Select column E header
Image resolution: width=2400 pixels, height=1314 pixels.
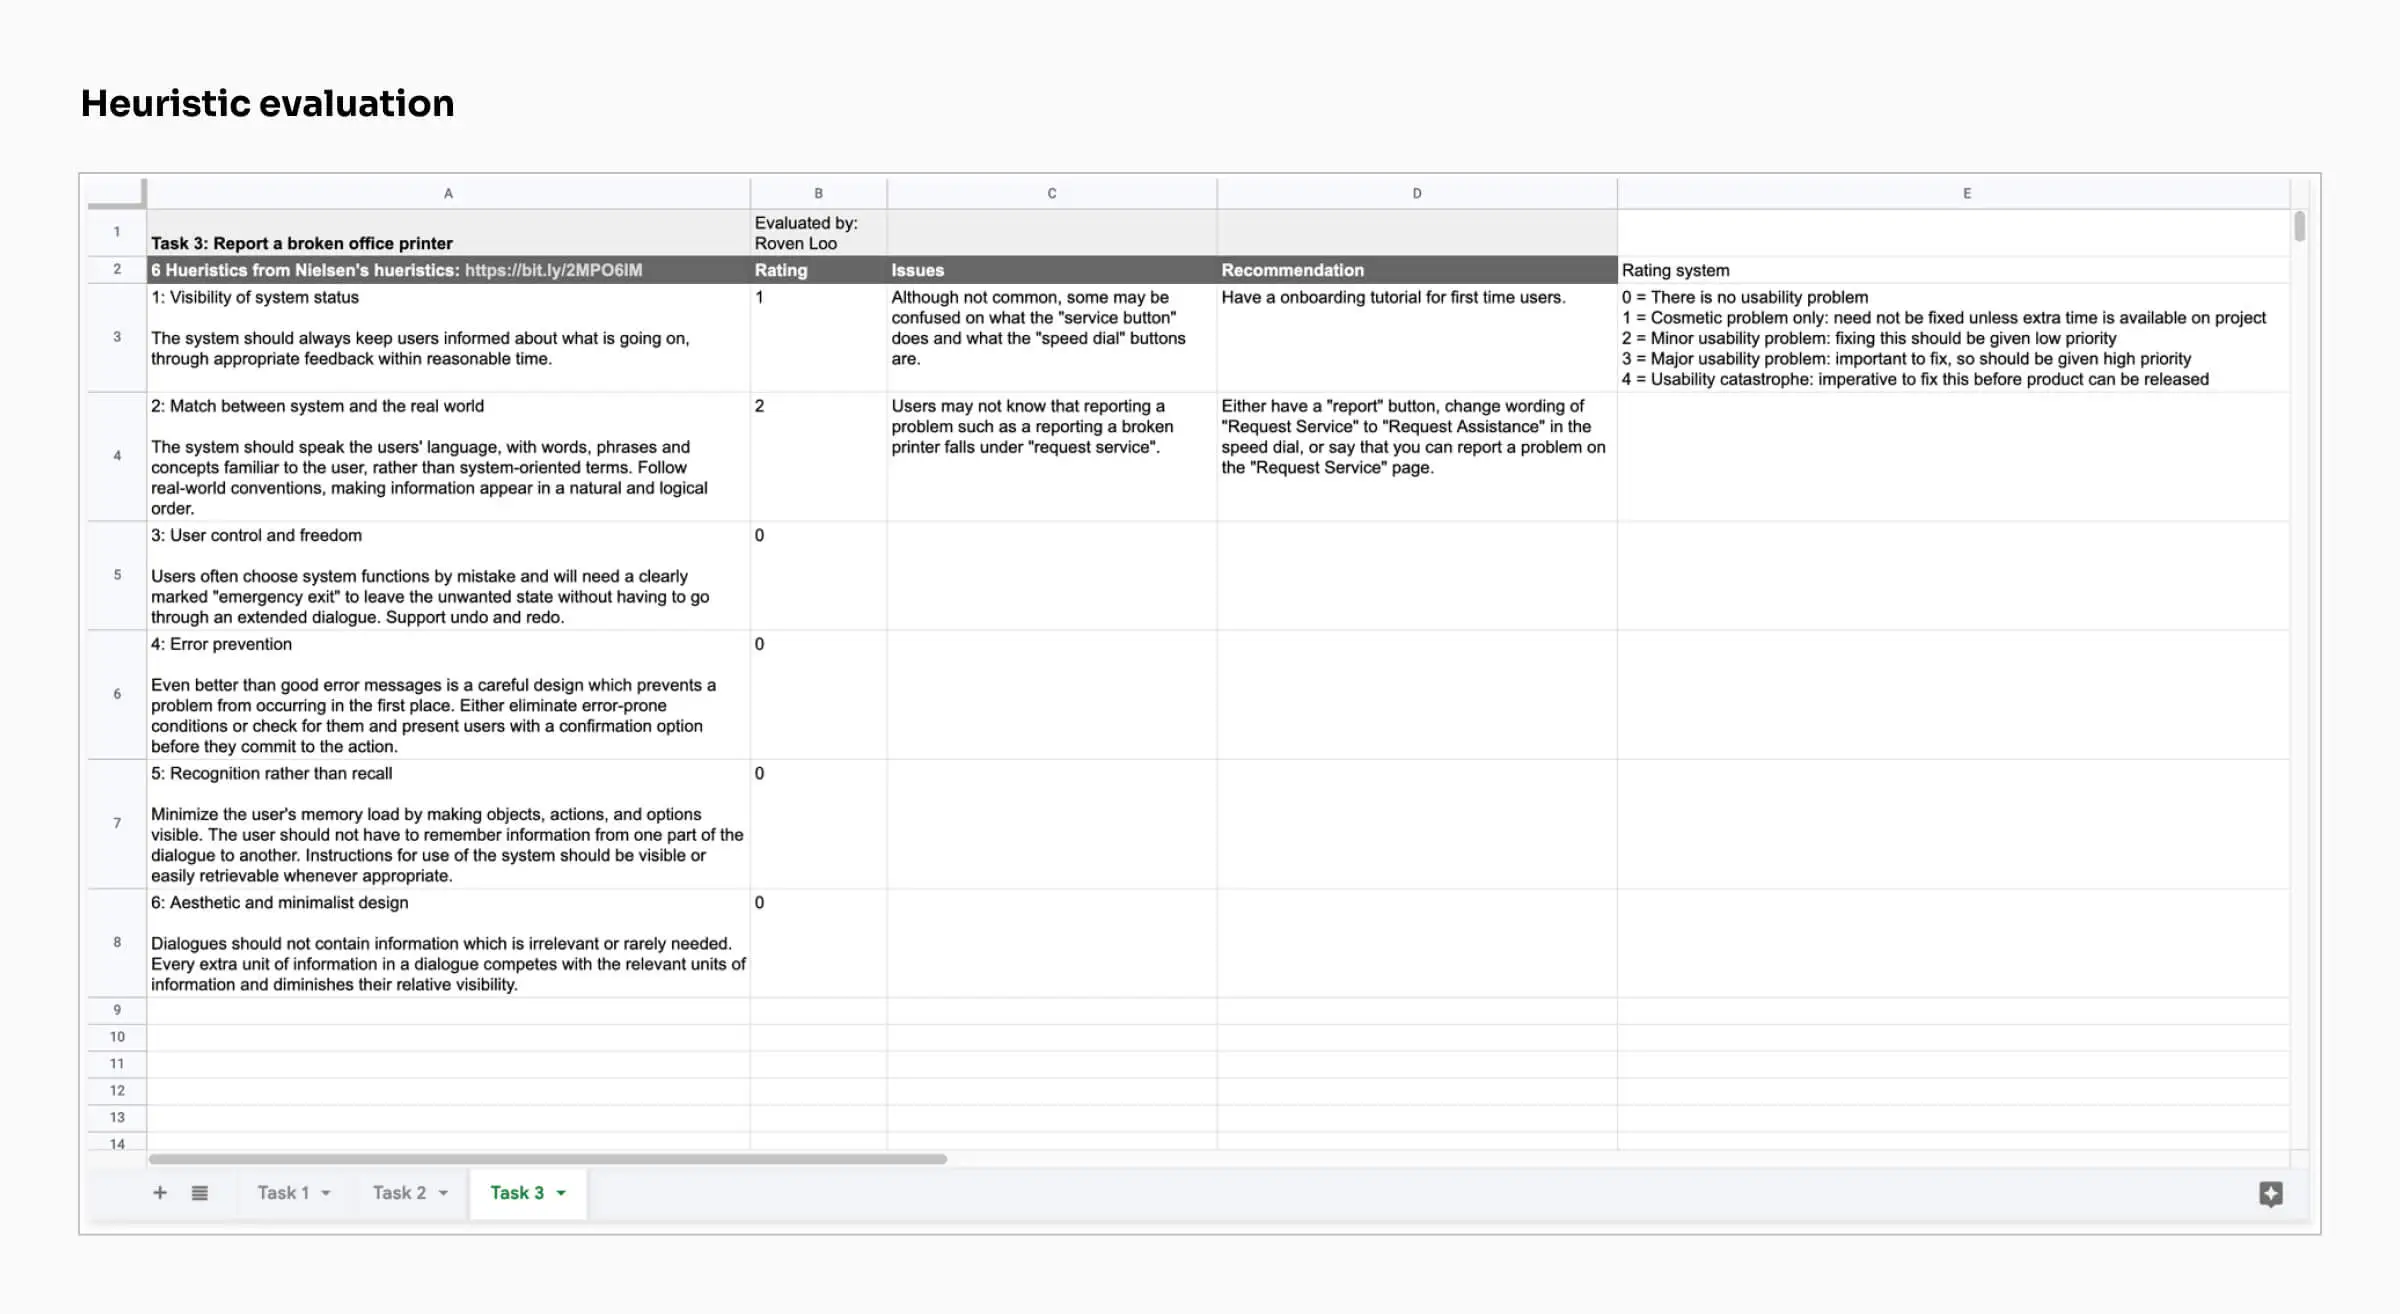click(1966, 193)
